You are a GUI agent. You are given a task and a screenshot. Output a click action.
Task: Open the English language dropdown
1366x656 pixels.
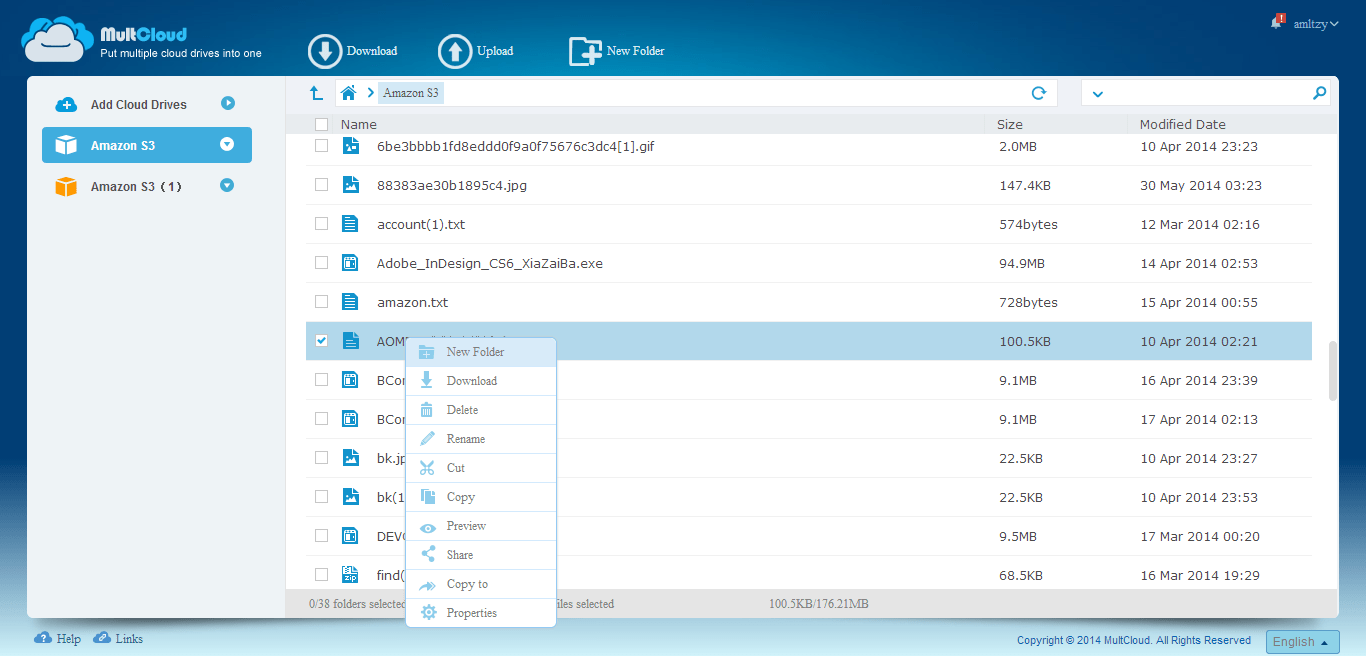(1301, 641)
